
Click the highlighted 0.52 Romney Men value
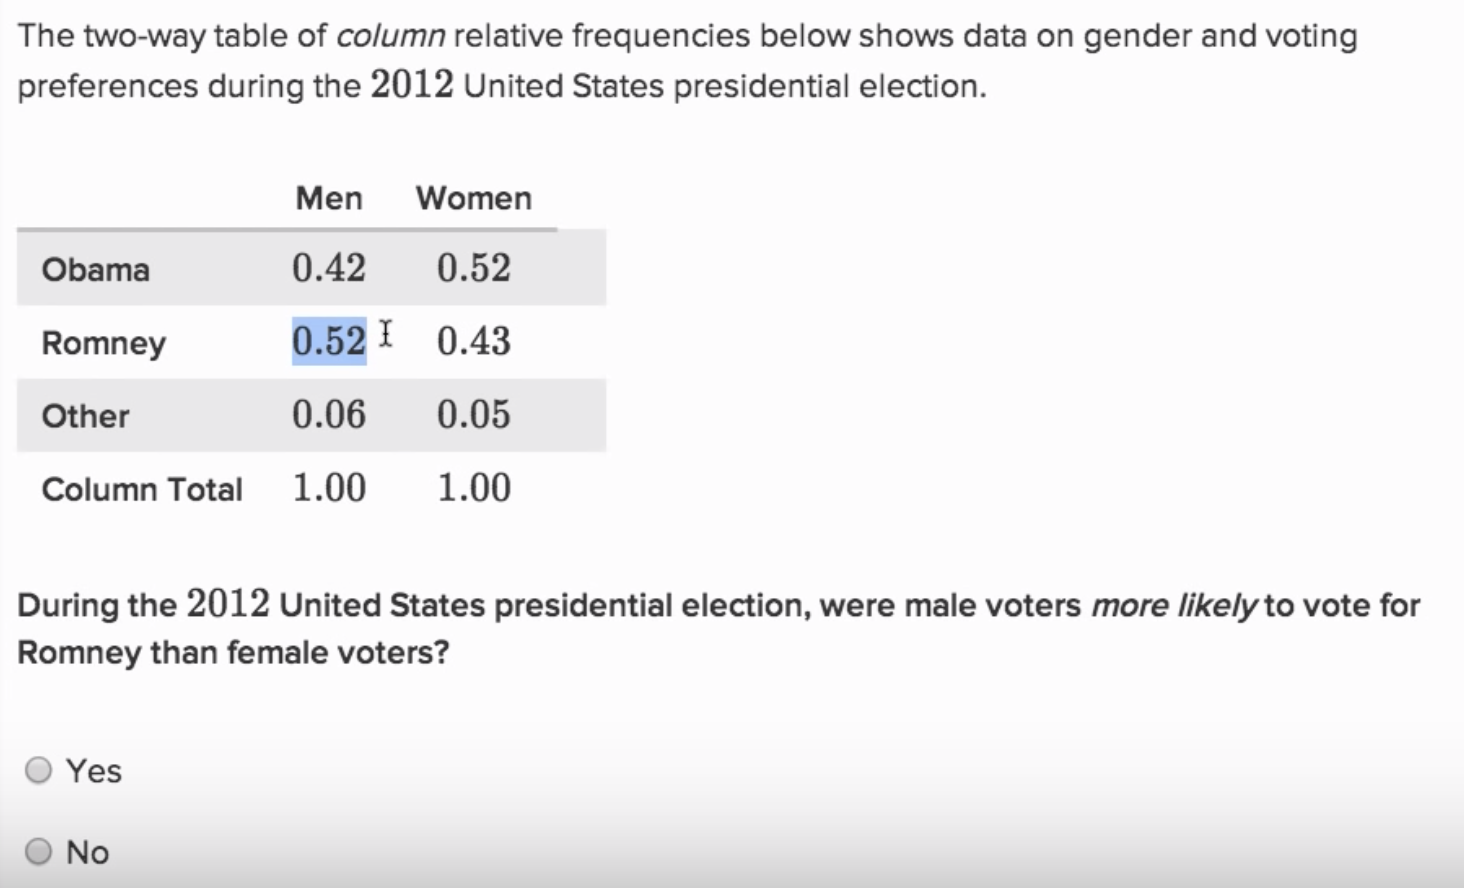(x=329, y=341)
